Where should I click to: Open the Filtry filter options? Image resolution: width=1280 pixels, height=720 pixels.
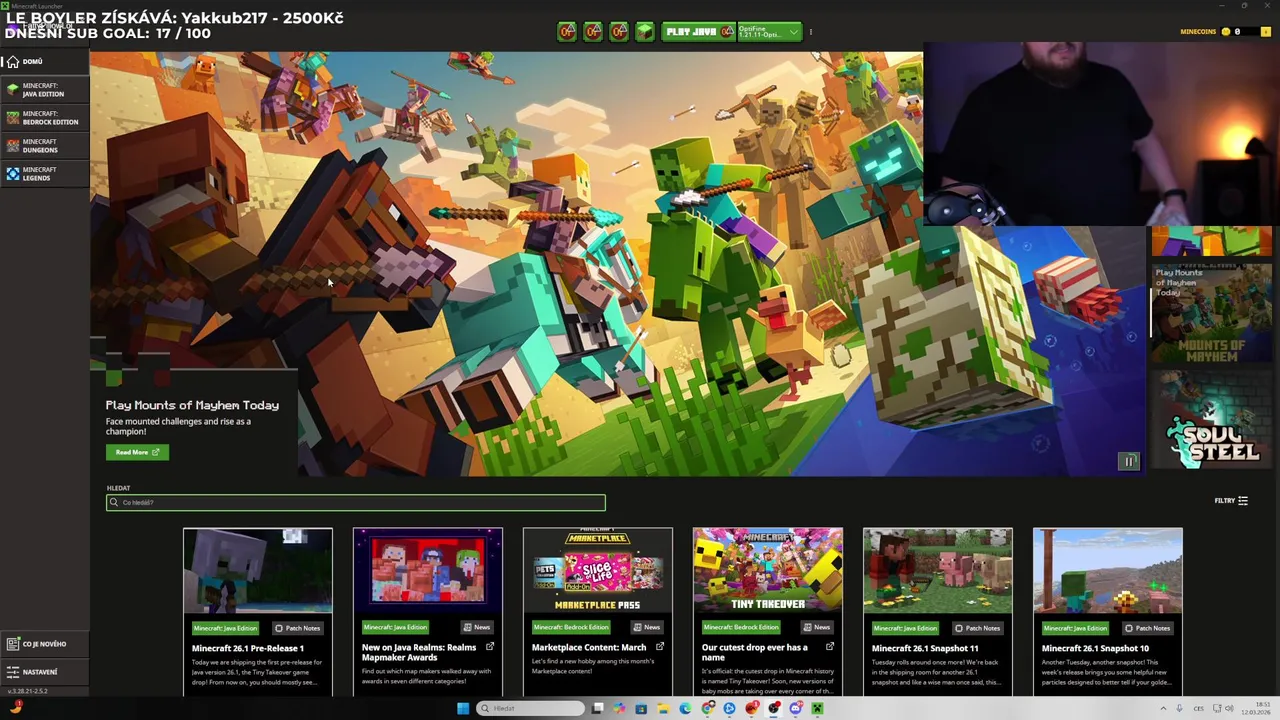click(1231, 501)
